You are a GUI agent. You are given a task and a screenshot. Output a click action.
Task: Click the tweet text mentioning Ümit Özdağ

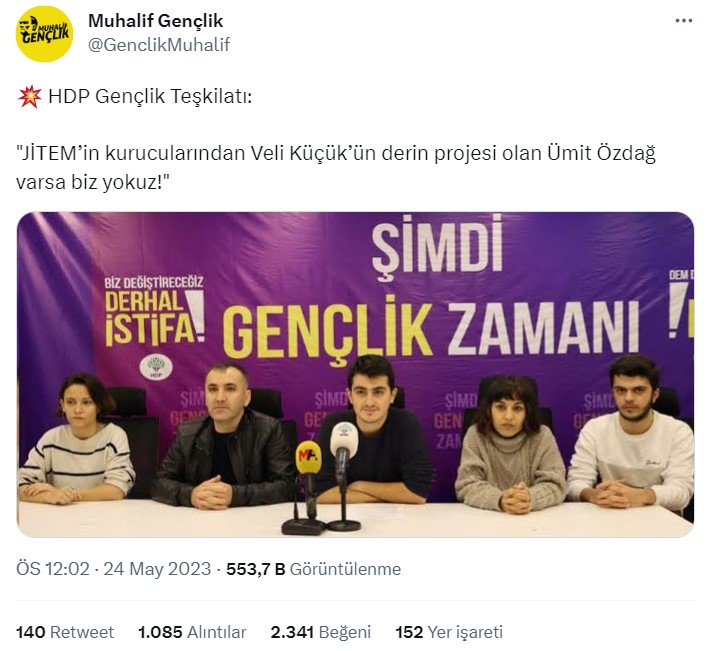336,168
